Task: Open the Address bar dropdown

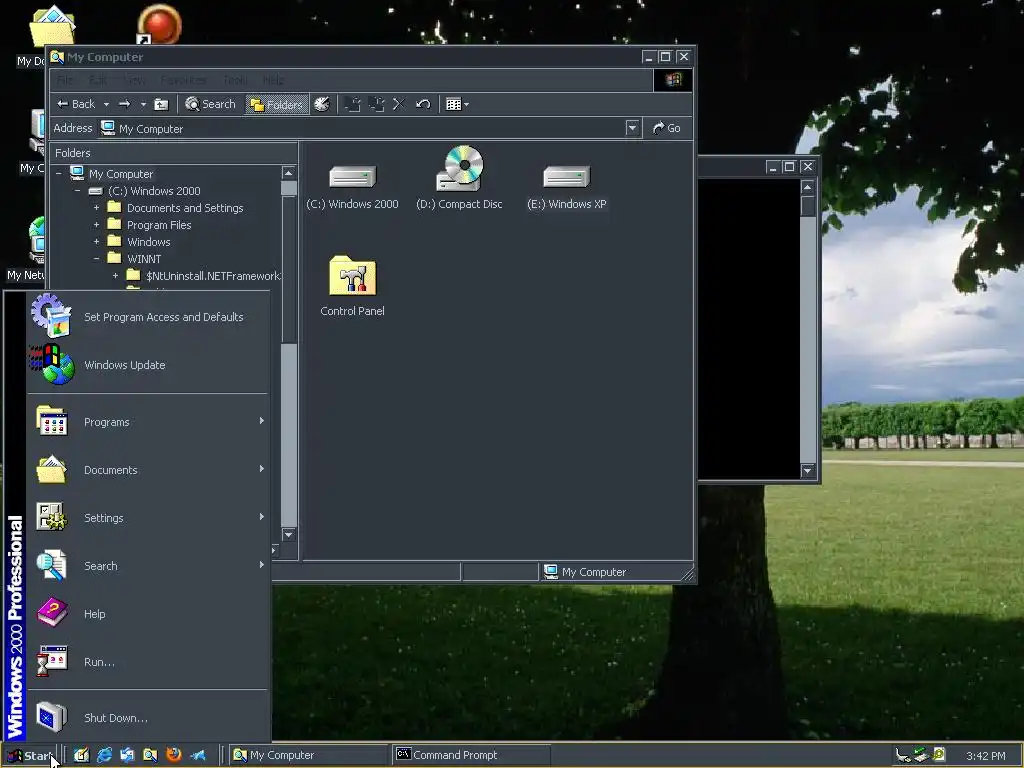Action: [x=632, y=128]
